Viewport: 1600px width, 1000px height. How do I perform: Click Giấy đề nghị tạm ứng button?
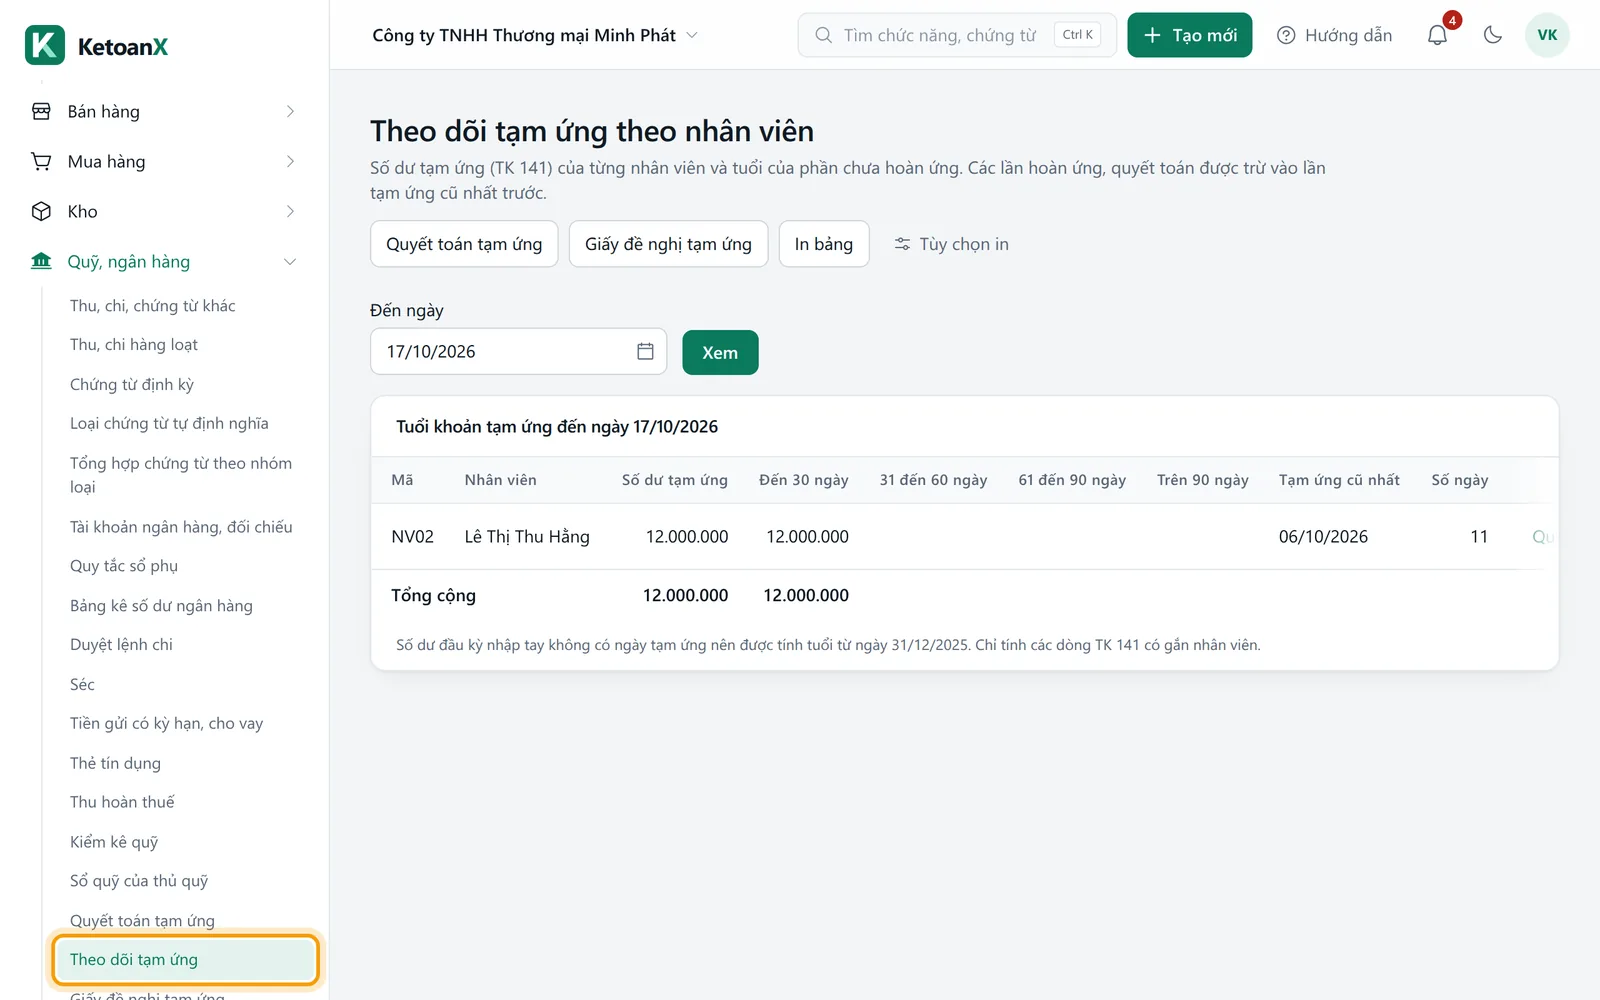coord(668,244)
